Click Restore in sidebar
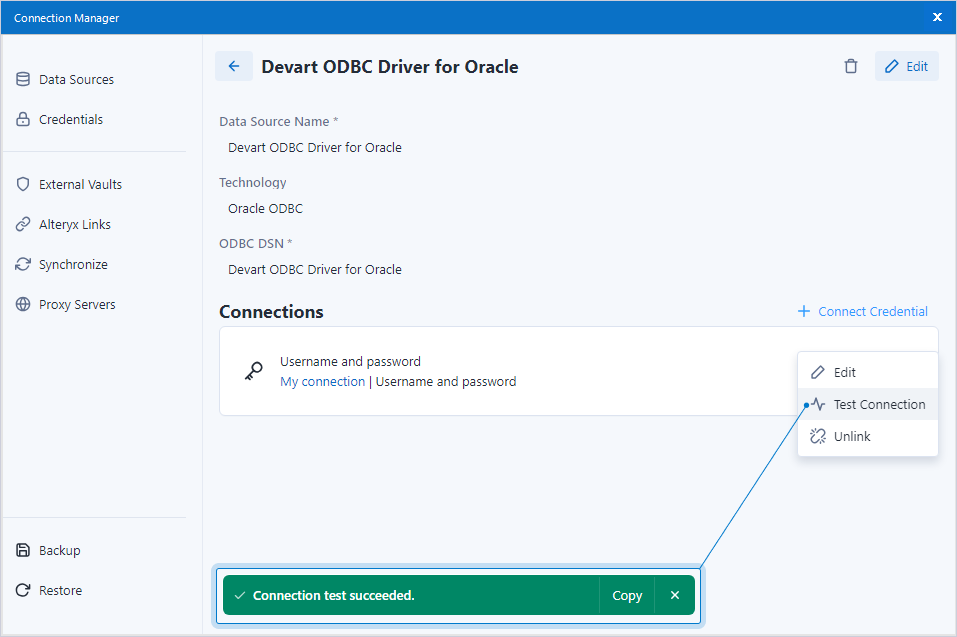Screen dimensions: 957x637 click(60, 590)
